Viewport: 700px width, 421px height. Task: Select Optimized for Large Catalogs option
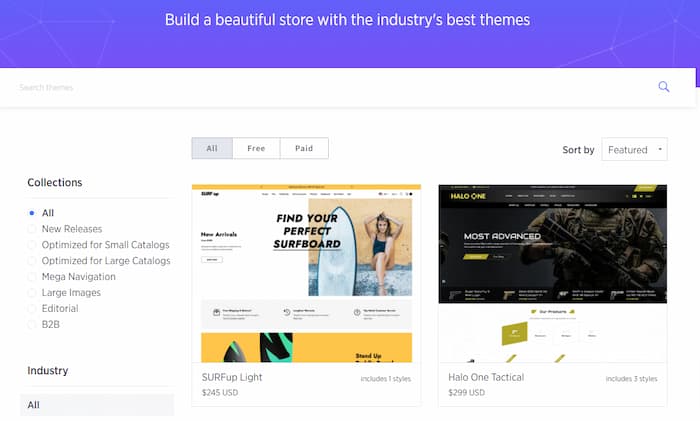pos(32,261)
